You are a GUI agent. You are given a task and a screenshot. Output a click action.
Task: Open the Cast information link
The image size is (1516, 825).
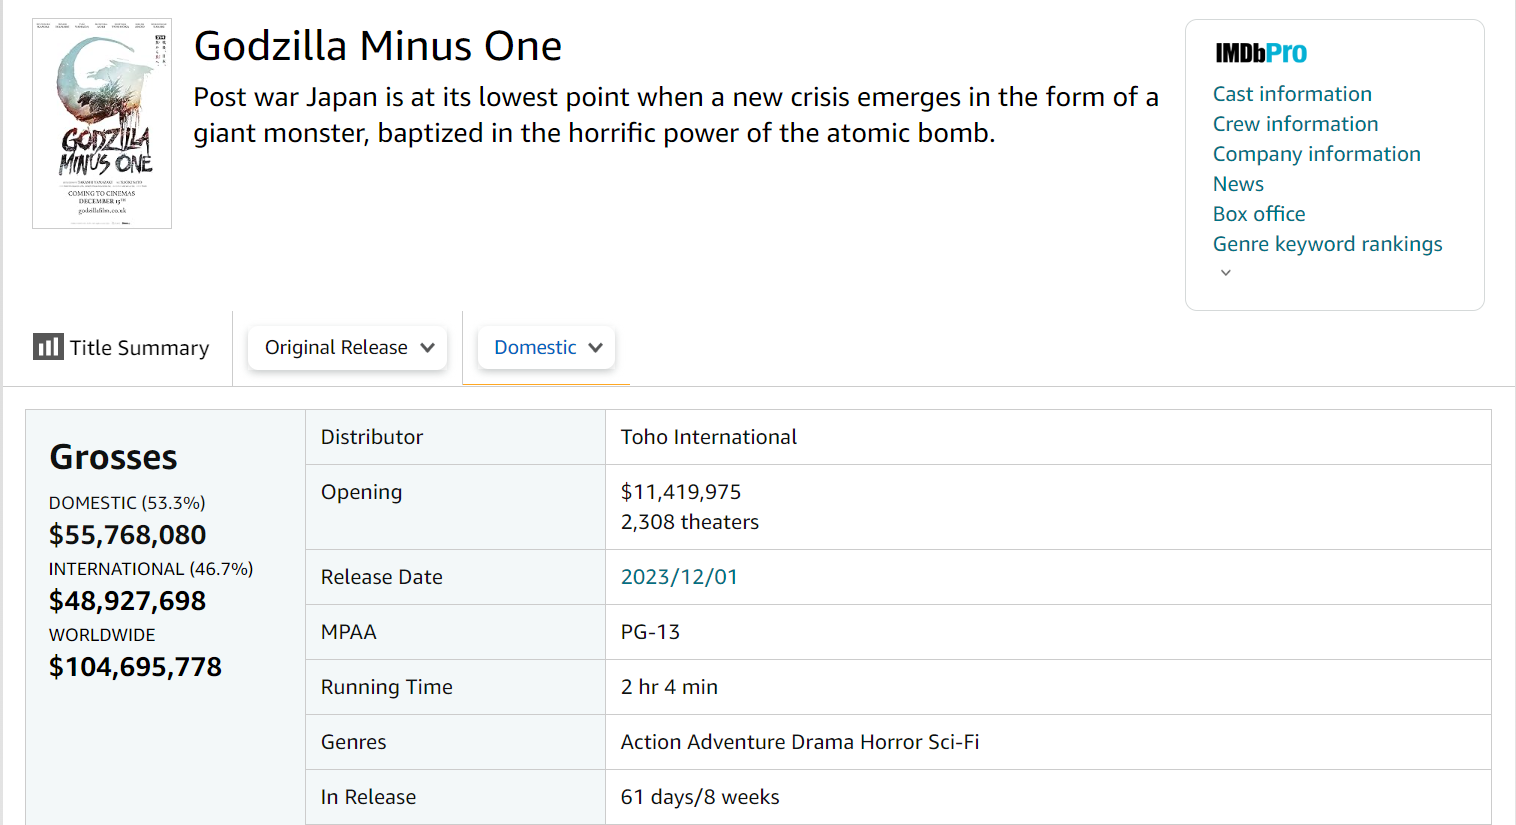pyautogui.click(x=1292, y=94)
